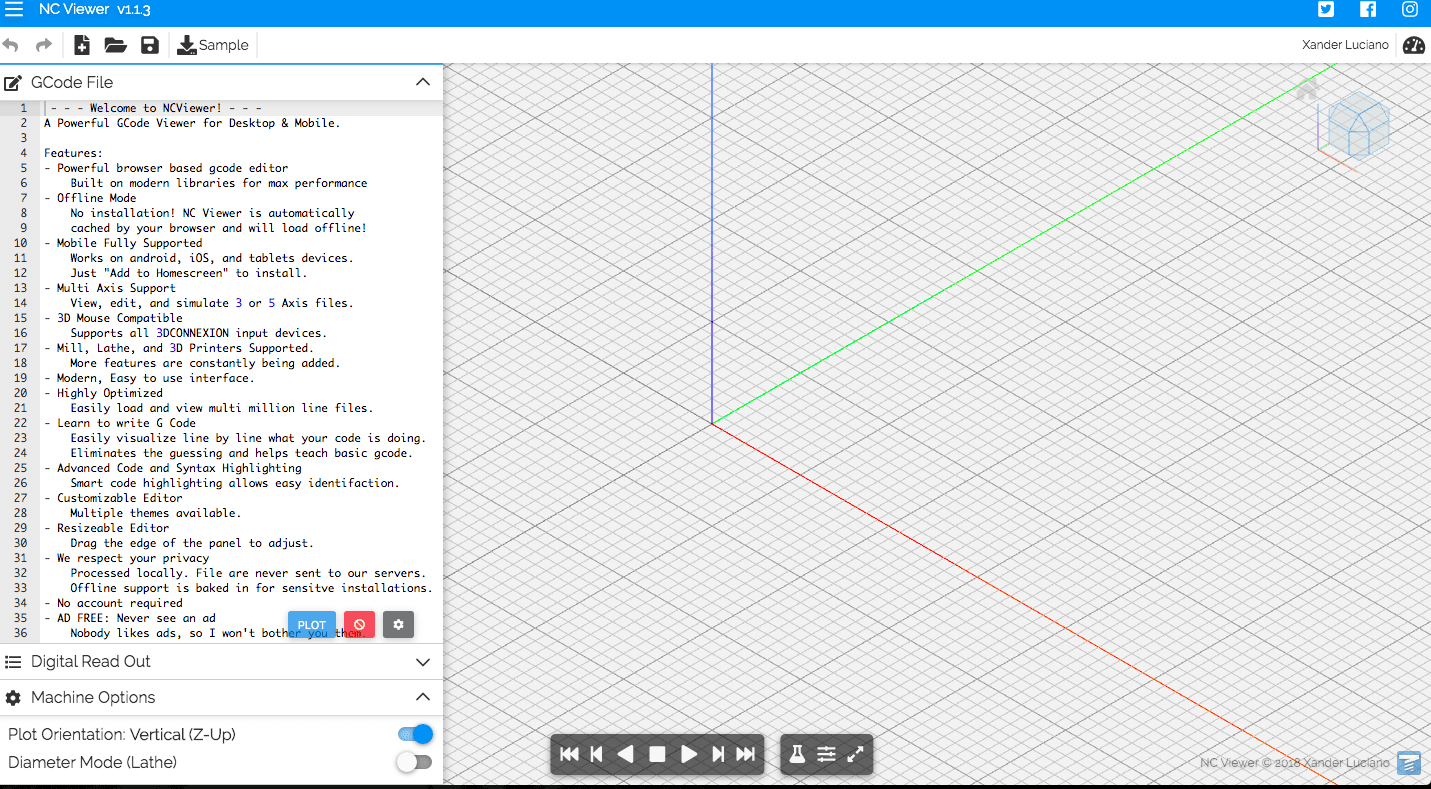Step back one line in the simulation
Image resolution: width=1431 pixels, height=789 pixels.
click(x=597, y=754)
